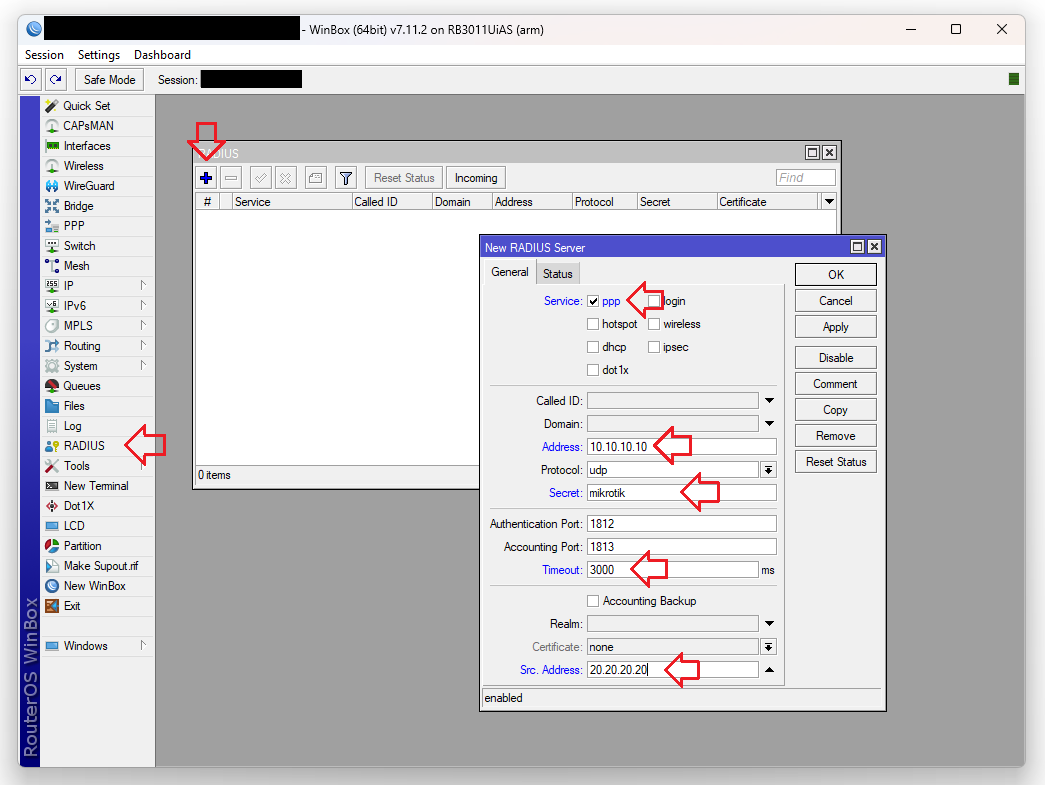Expand the Called ID field arrow

point(769,401)
